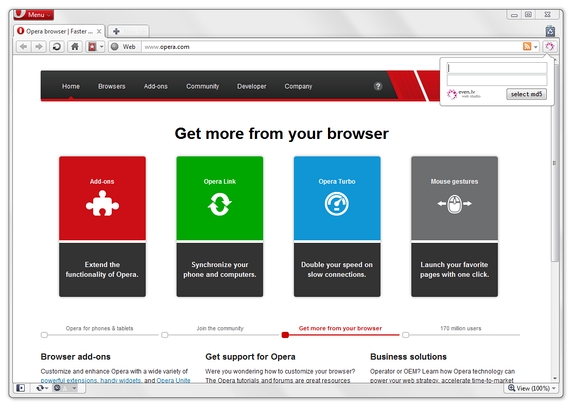
Task: Click the scrollbar down arrow
Action: pos(554,378)
